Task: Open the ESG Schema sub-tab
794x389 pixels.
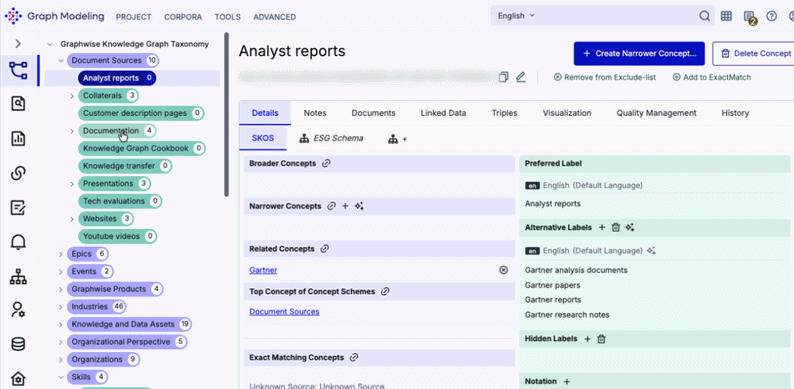Action: click(x=331, y=138)
